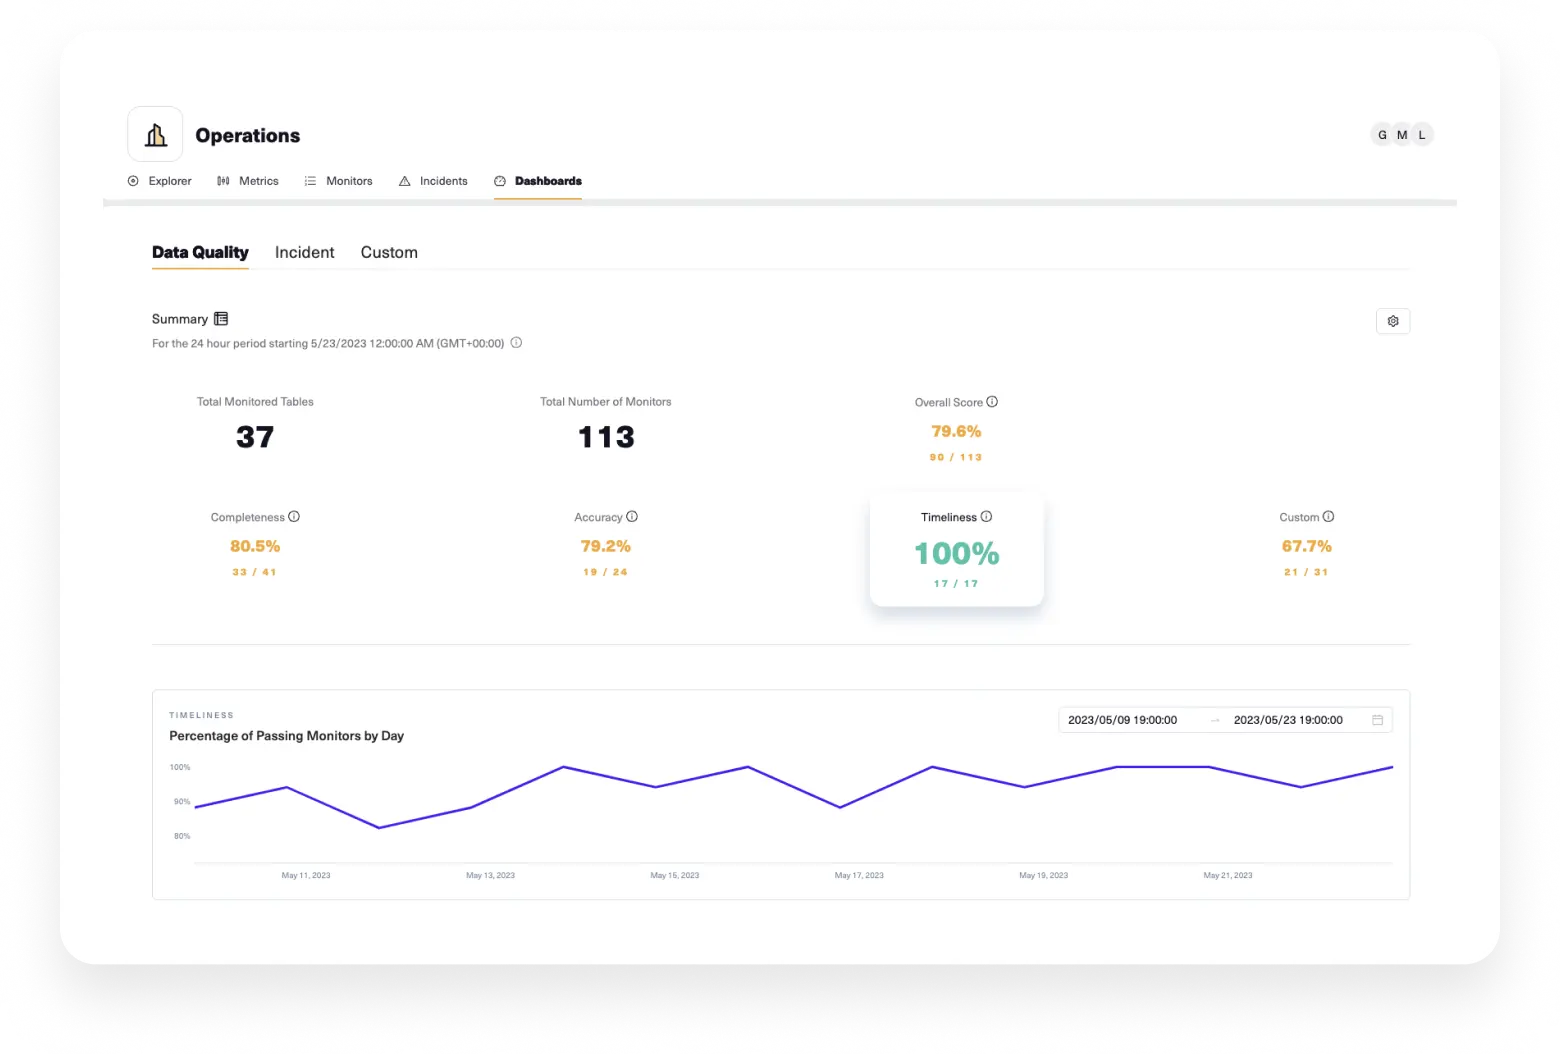Viewport: 1560px width, 1055px height.
Task: View the 24 hour period info icon
Action: 516,343
